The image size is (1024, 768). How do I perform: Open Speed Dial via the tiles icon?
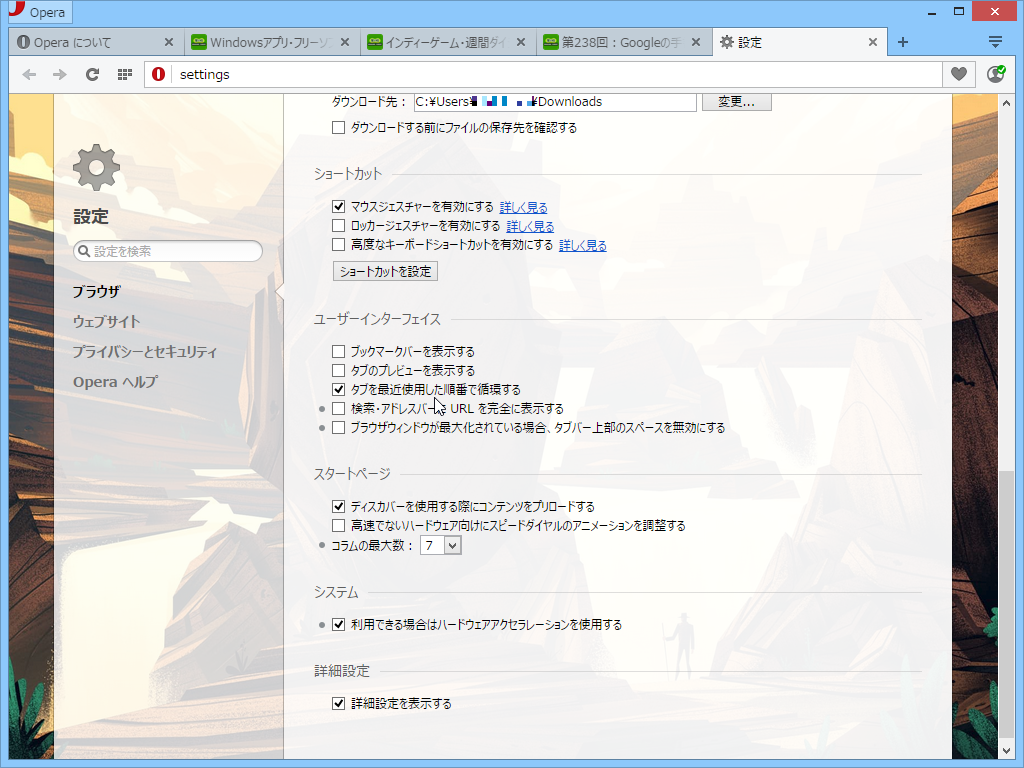click(124, 74)
